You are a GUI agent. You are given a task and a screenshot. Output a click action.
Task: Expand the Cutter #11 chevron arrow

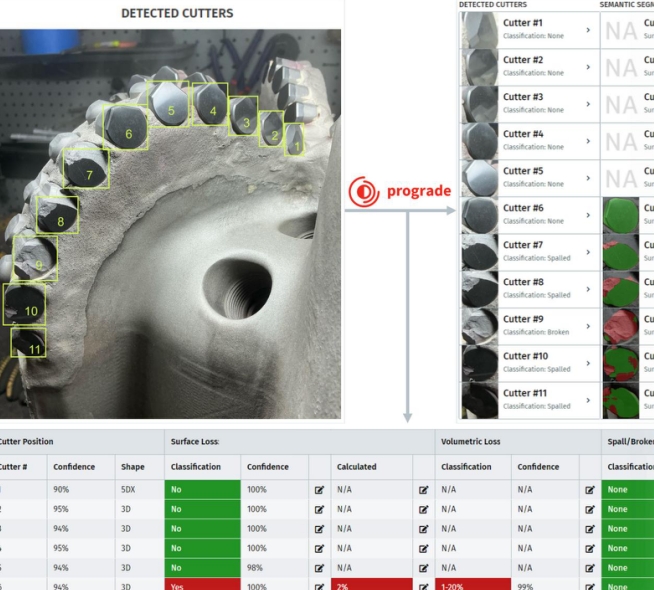click(588, 399)
